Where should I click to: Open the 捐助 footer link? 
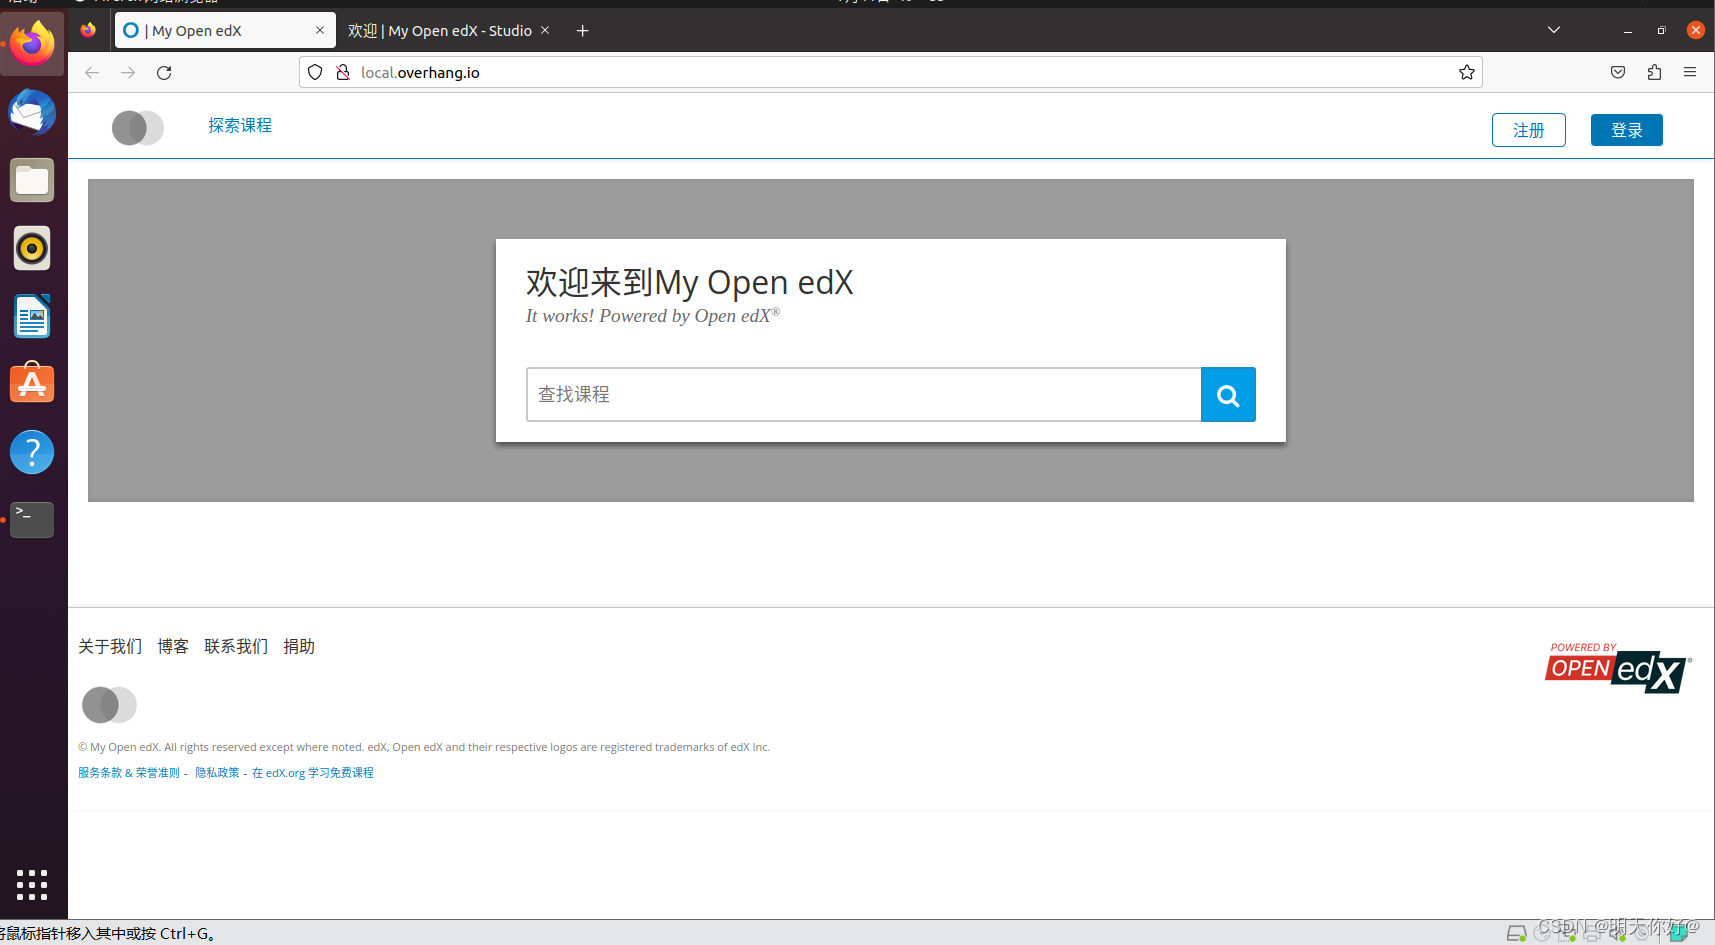(x=299, y=647)
